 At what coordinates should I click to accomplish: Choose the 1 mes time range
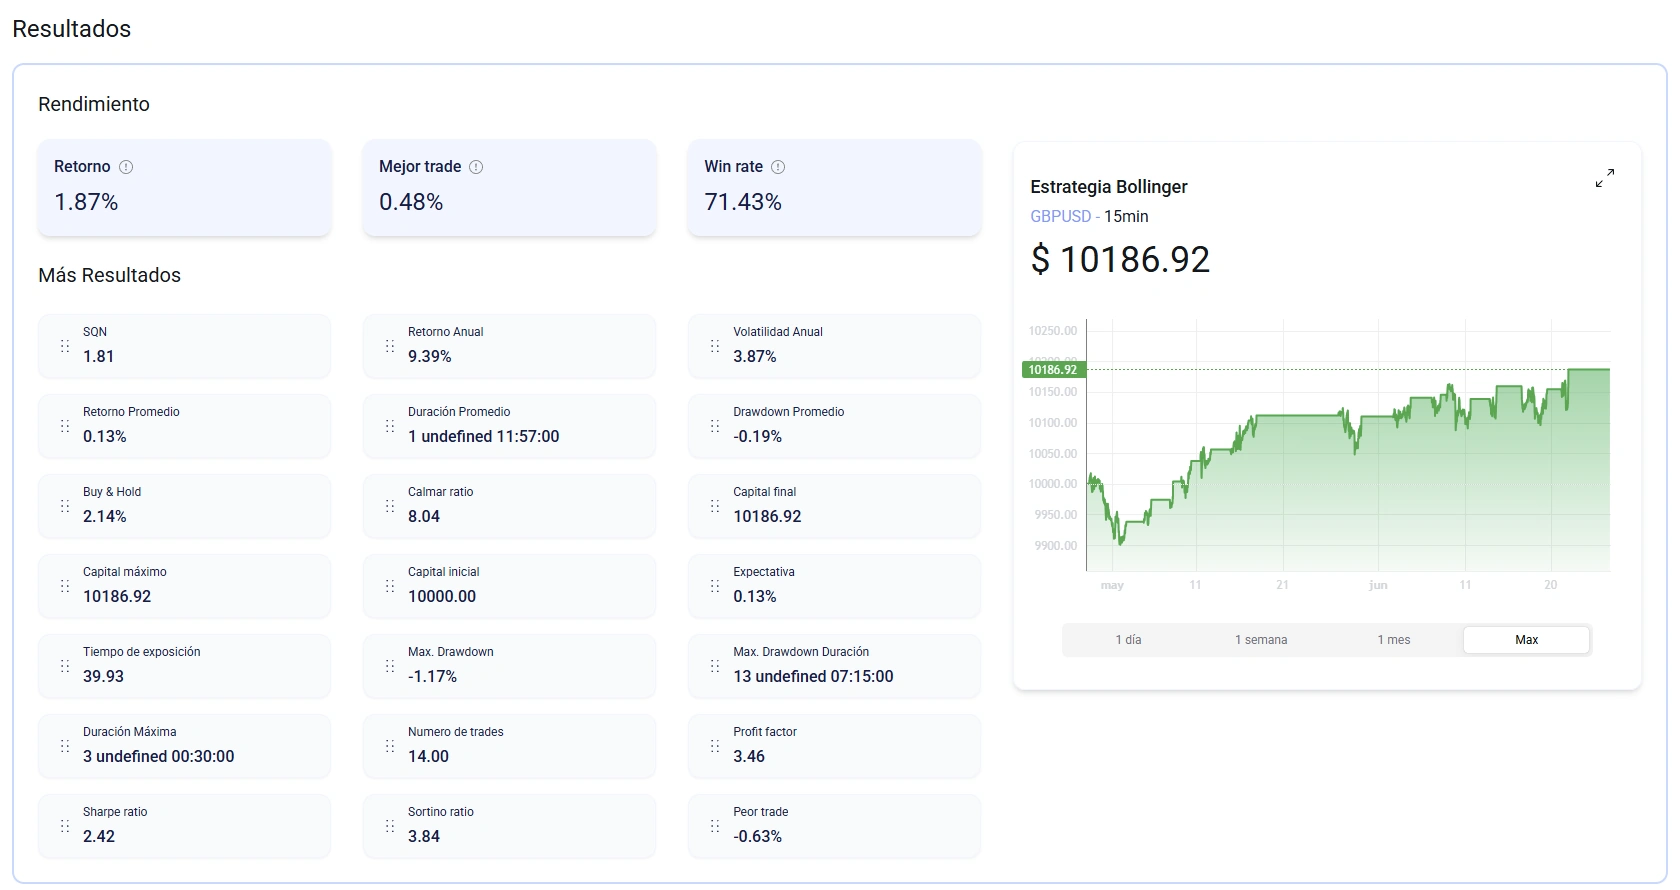(x=1394, y=640)
